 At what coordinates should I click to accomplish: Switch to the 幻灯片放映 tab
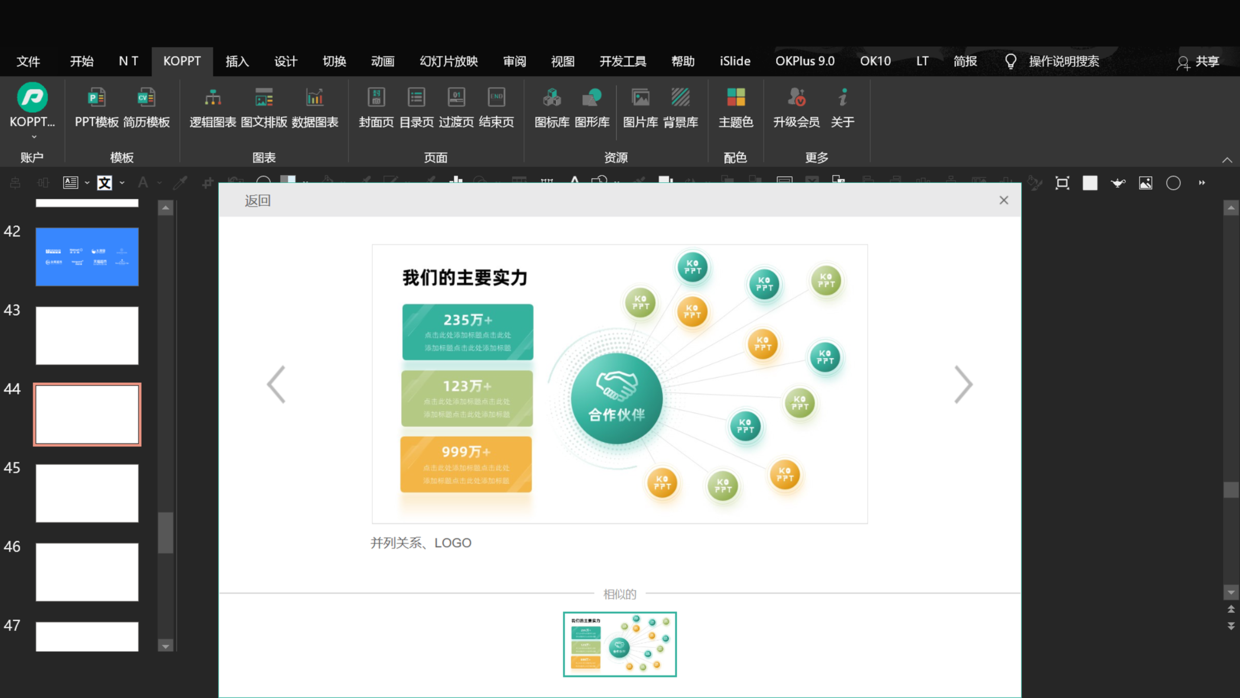pos(449,61)
